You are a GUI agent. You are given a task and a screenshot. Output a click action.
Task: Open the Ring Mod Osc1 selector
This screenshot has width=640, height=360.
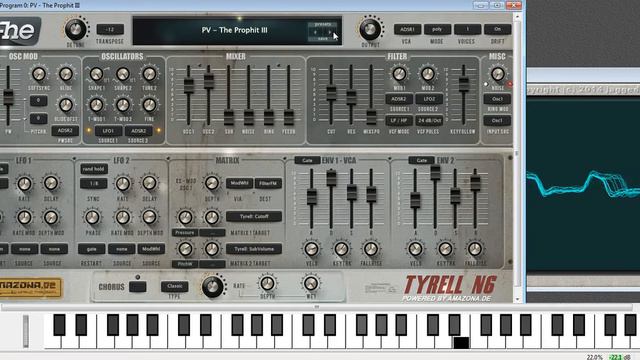(497, 99)
